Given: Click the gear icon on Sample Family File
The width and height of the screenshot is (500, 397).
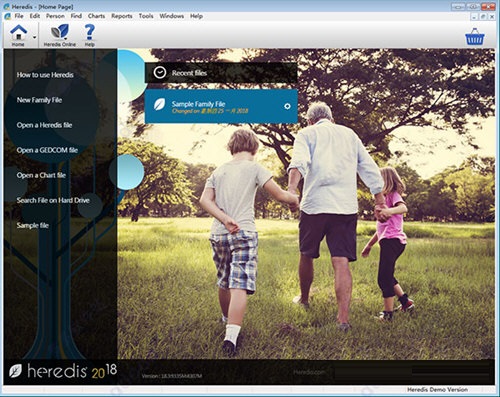Looking at the screenshot, I should (287, 106).
